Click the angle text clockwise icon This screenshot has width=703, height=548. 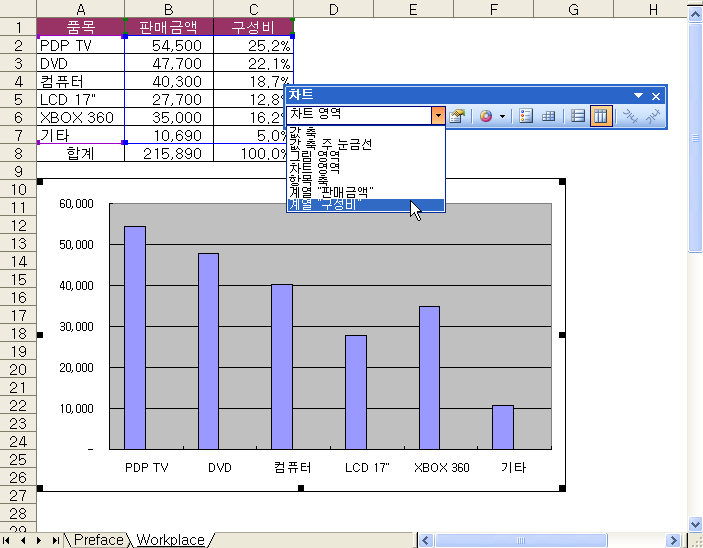click(630, 117)
